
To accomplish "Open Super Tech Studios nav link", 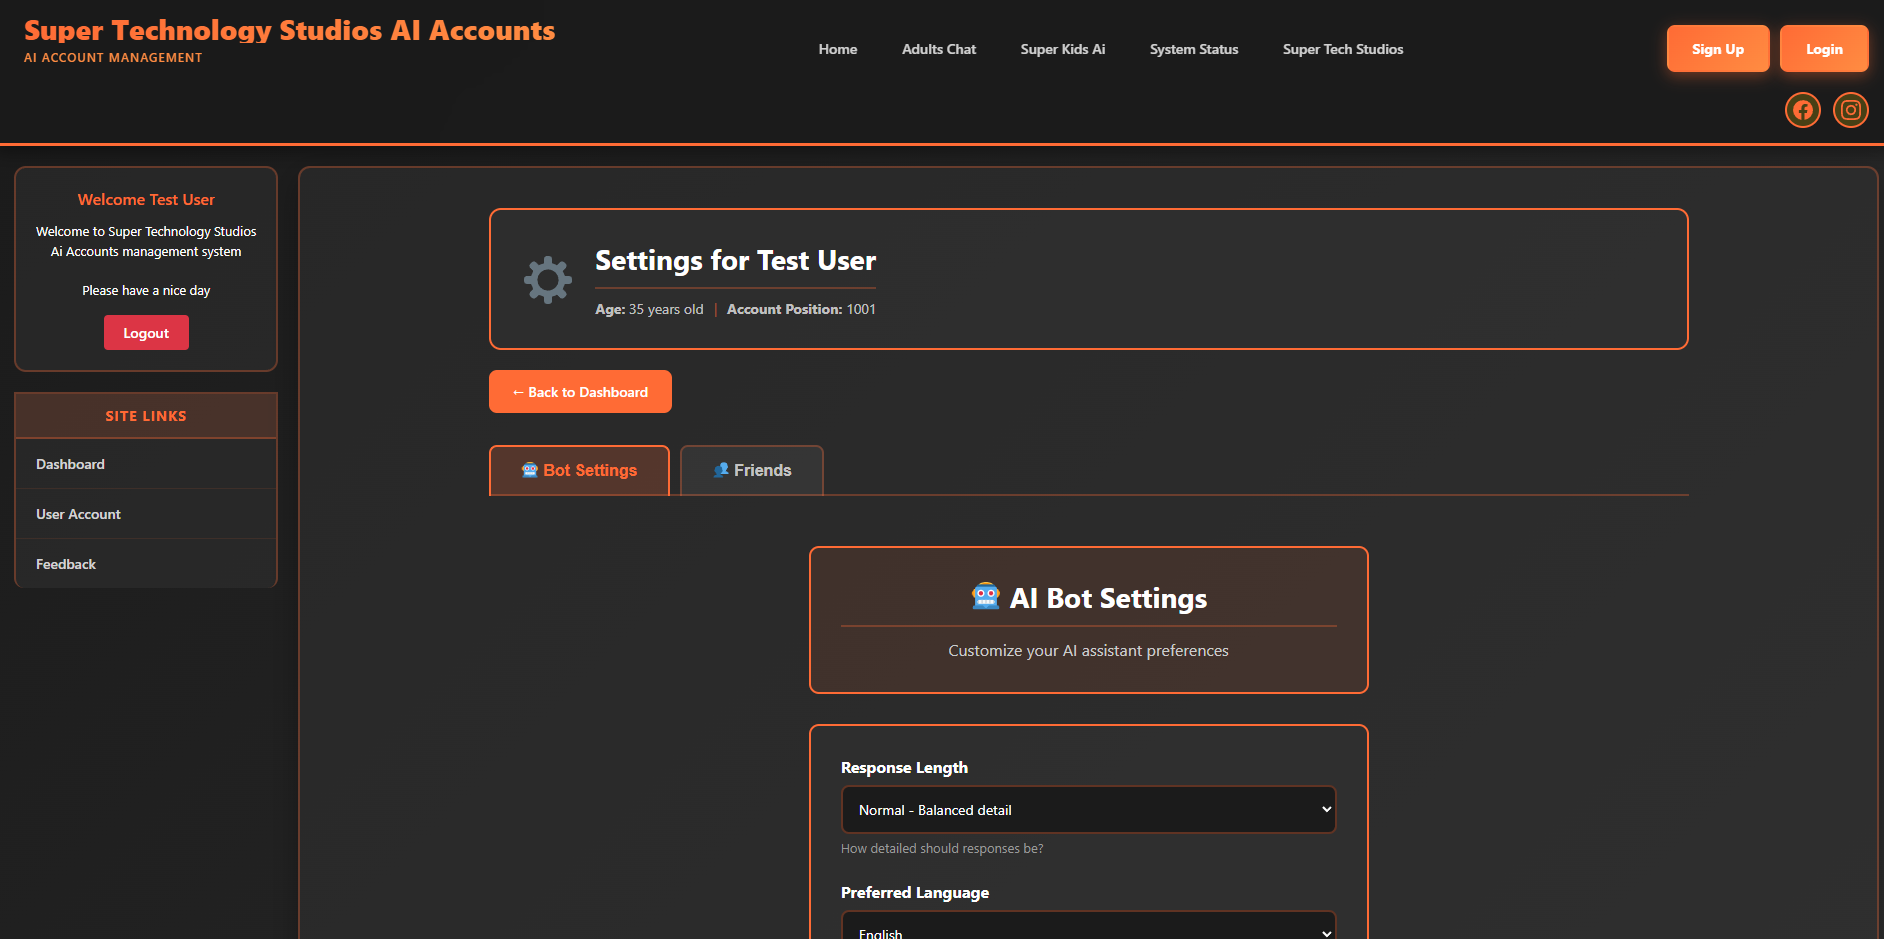I will click(x=1343, y=49).
